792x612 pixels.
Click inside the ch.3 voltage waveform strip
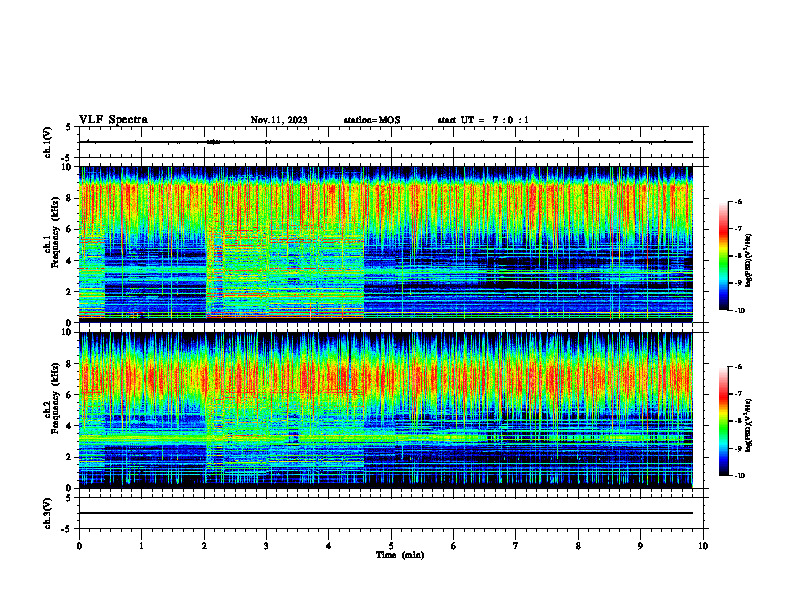click(x=391, y=513)
